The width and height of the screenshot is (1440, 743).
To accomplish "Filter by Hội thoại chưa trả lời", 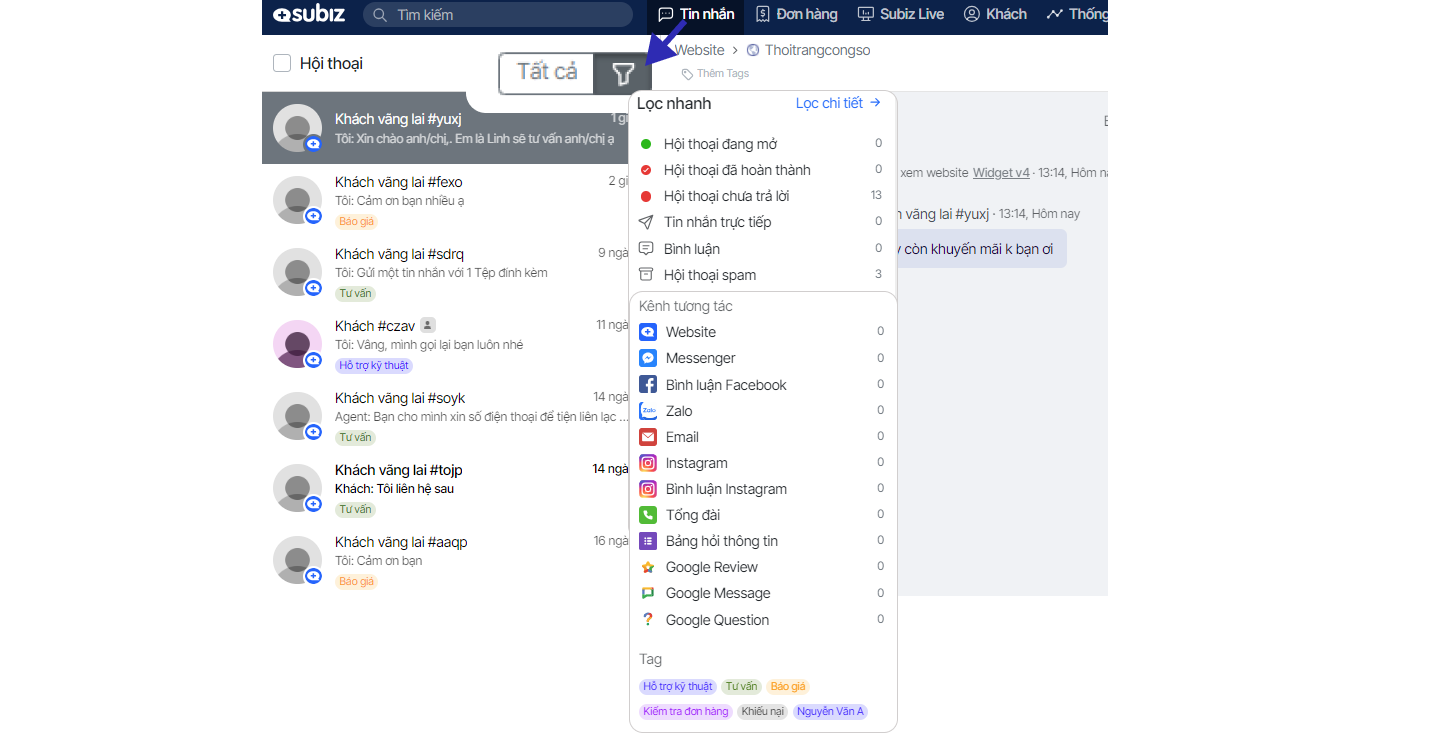I will tap(726, 196).
